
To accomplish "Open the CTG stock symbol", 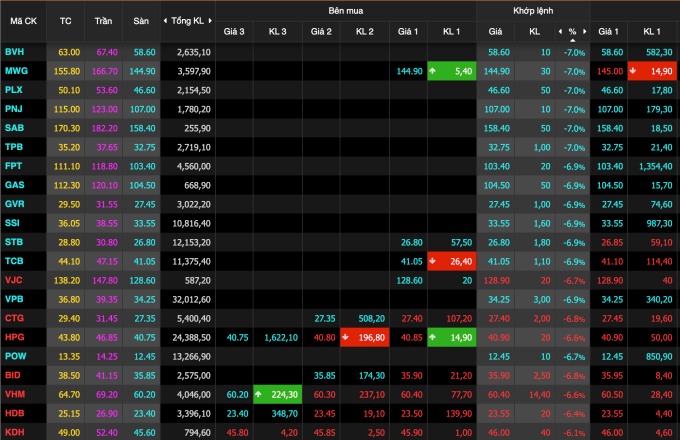I will (x=14, y=318).
